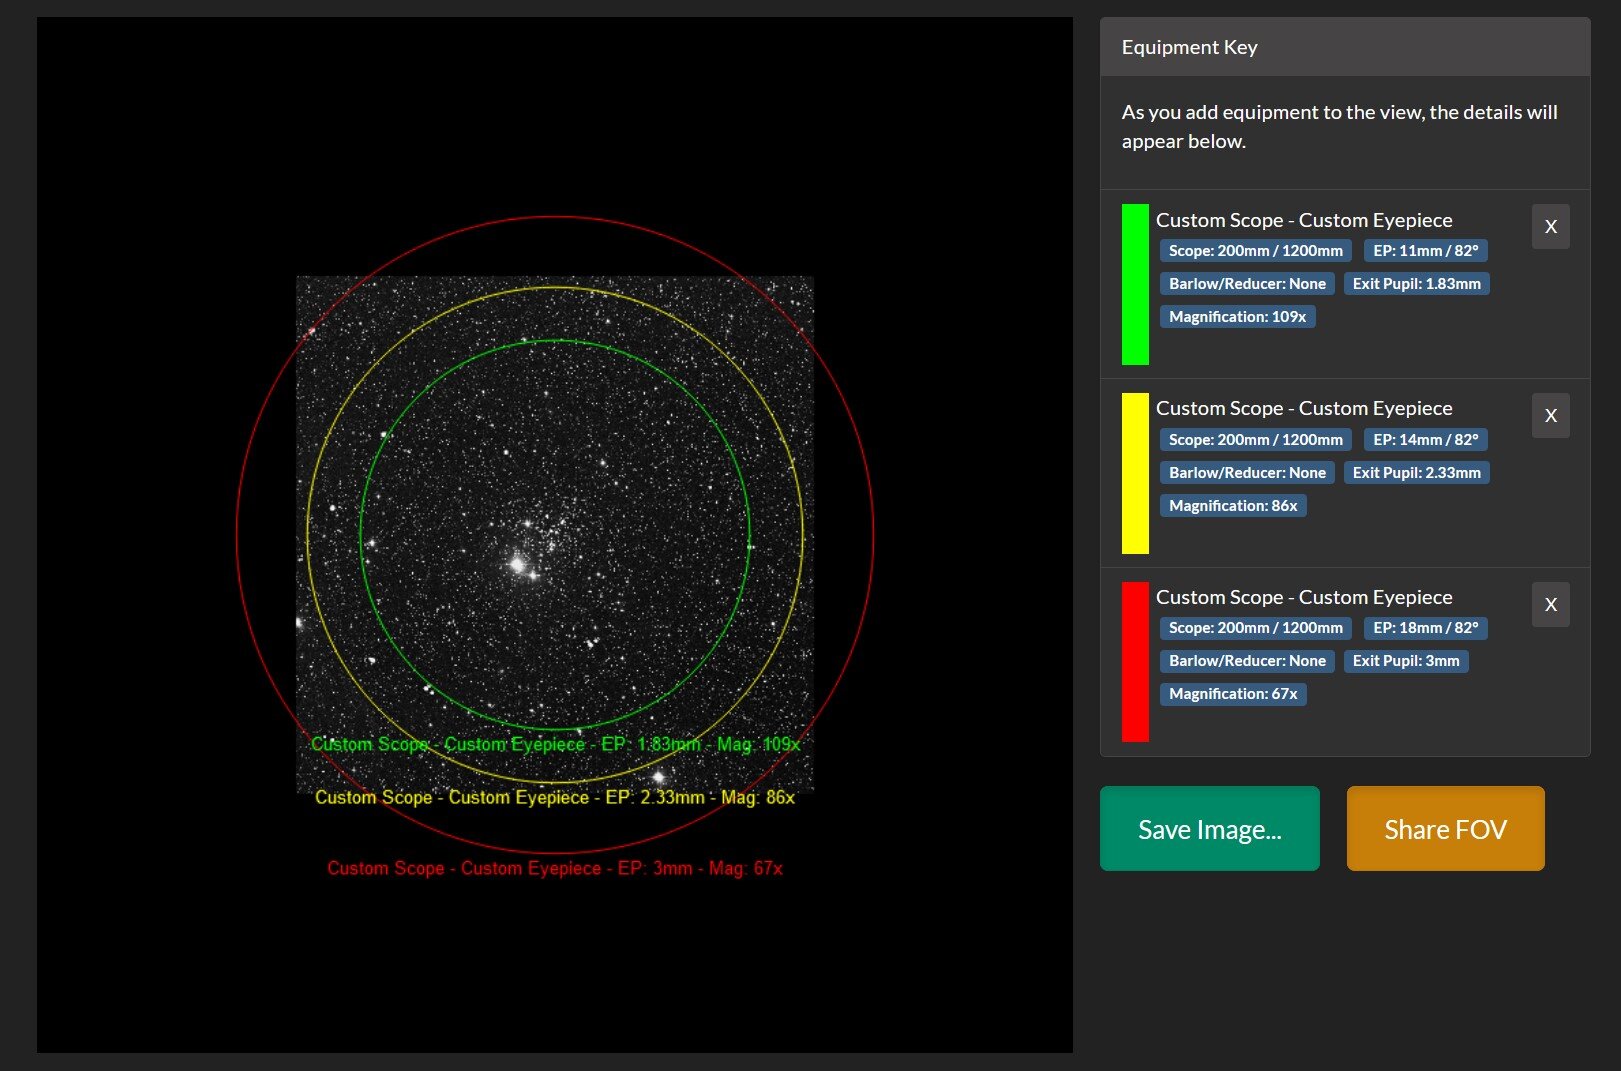Screen dimensions: 1621x1071
Task: Click the Magnification: 109x badge
Action: click(x=1237, y=317)
